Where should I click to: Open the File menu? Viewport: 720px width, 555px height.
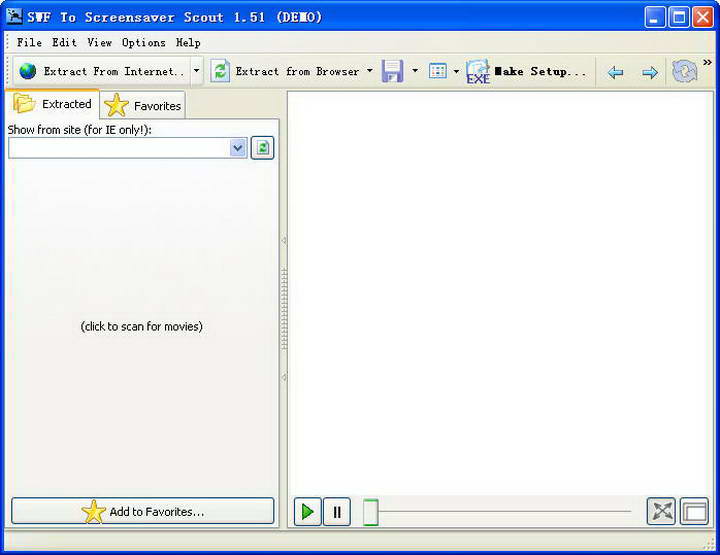pos(29,43)
